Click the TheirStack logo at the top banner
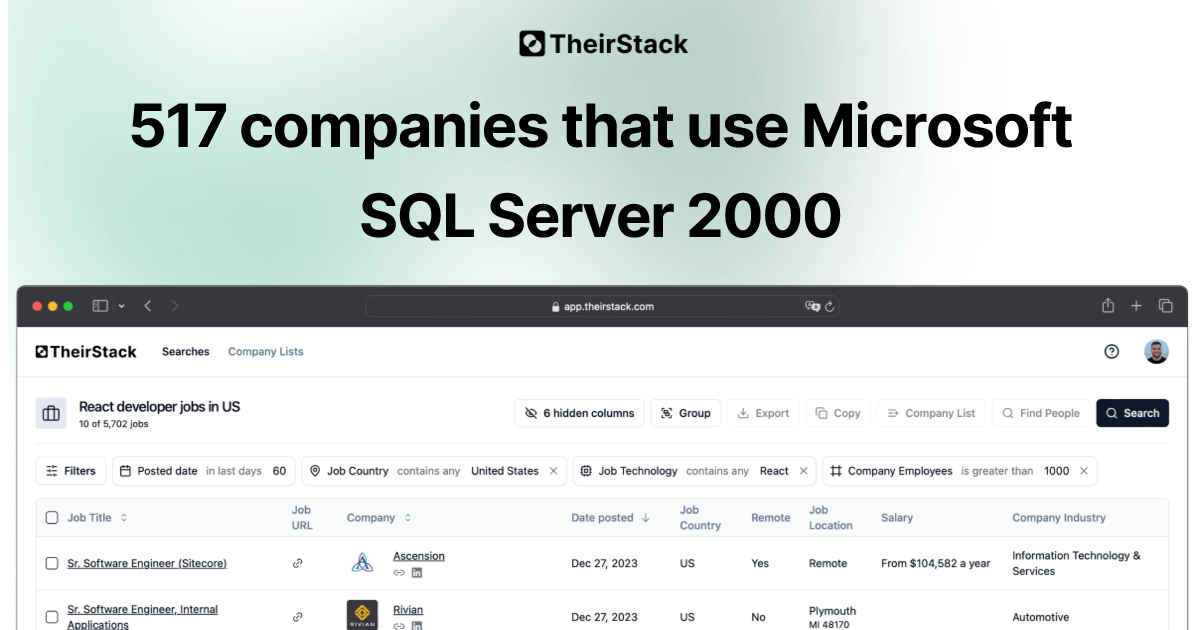This screenshot has width=1200, height=630. (x=603, y=44)
